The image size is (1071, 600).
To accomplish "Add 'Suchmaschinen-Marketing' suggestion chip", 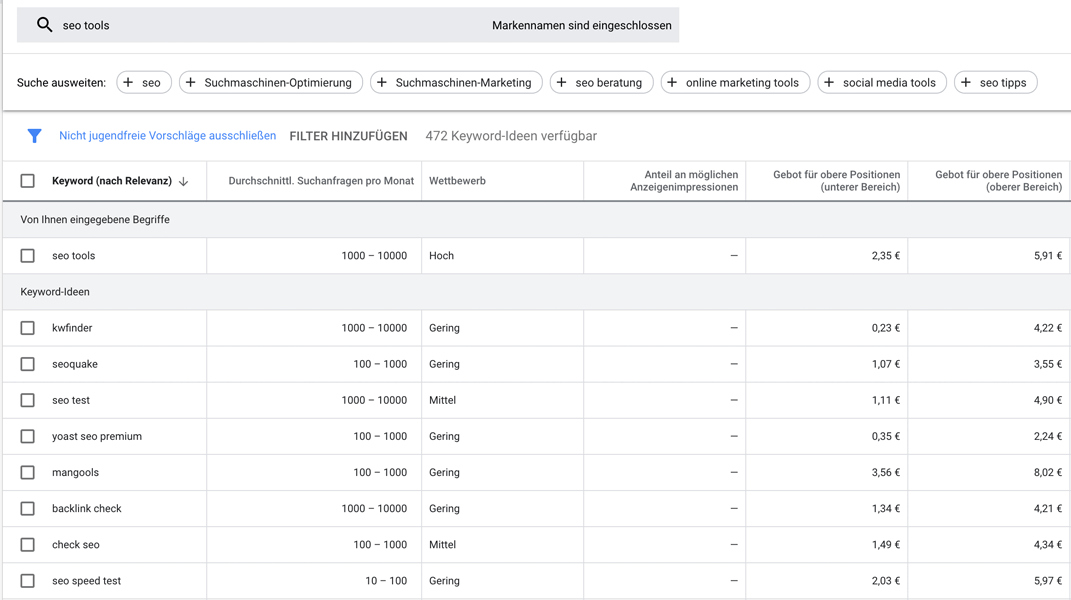I will pos(456,83).
